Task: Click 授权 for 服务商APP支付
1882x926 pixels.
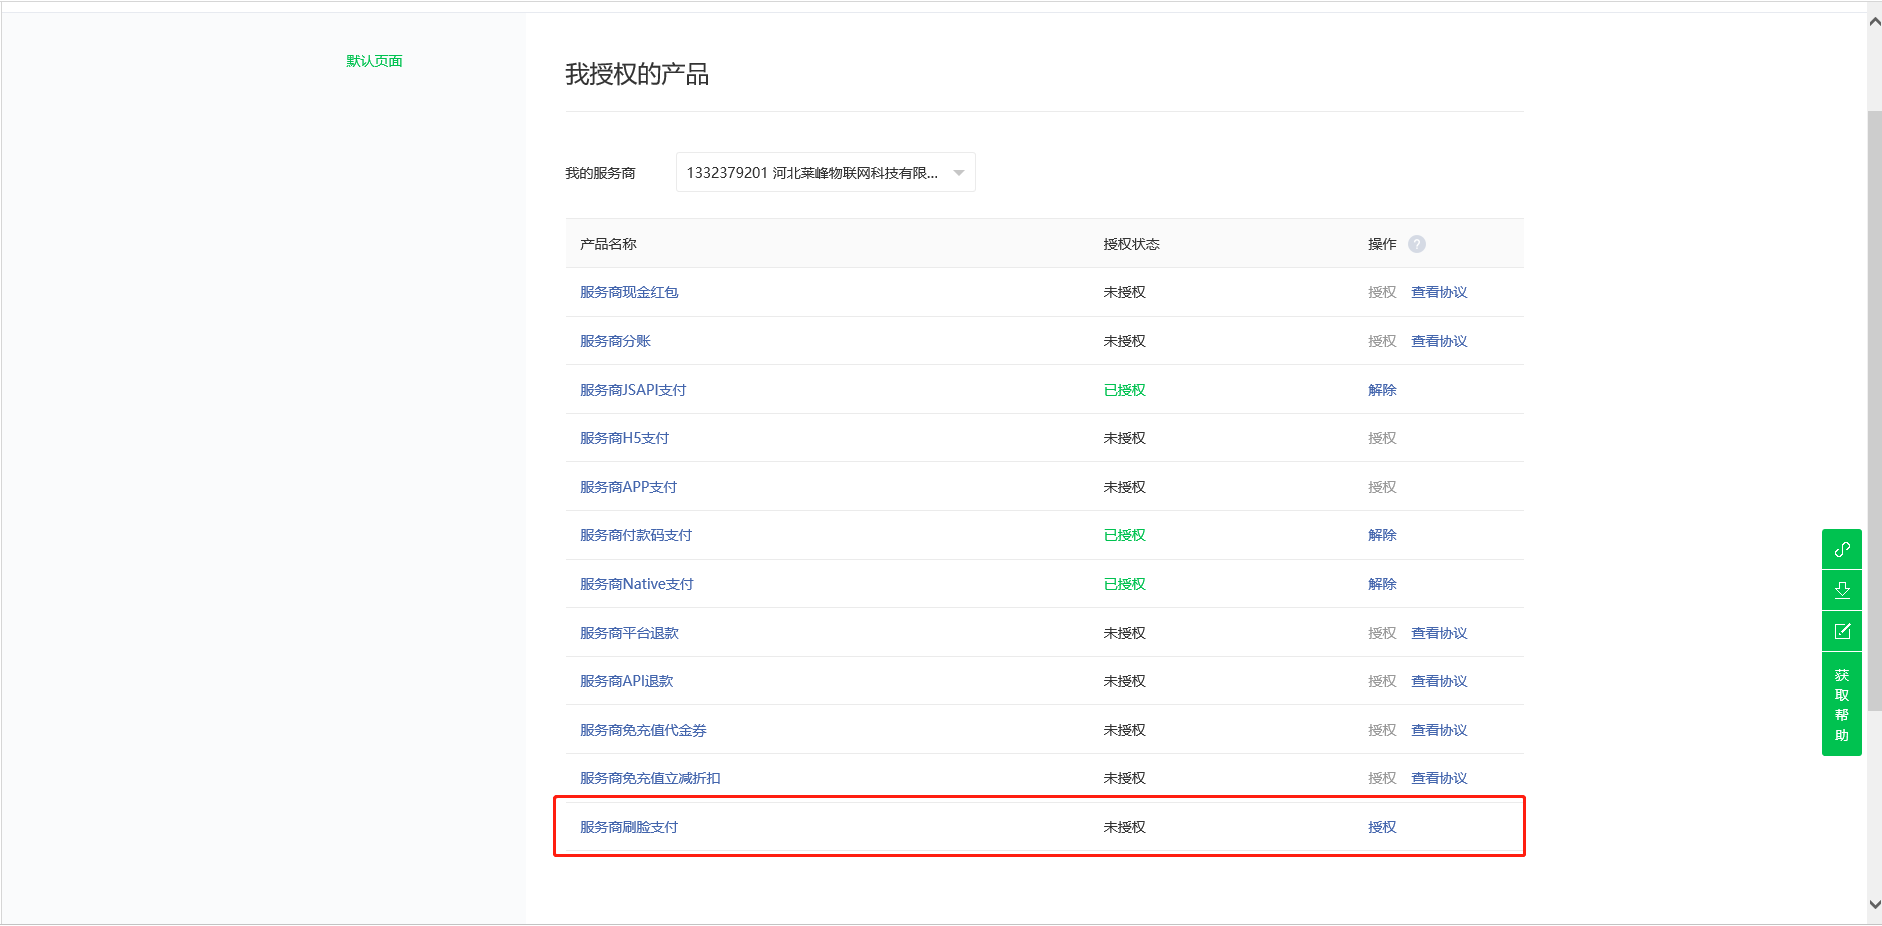Action: click(x=1382, y=487)
